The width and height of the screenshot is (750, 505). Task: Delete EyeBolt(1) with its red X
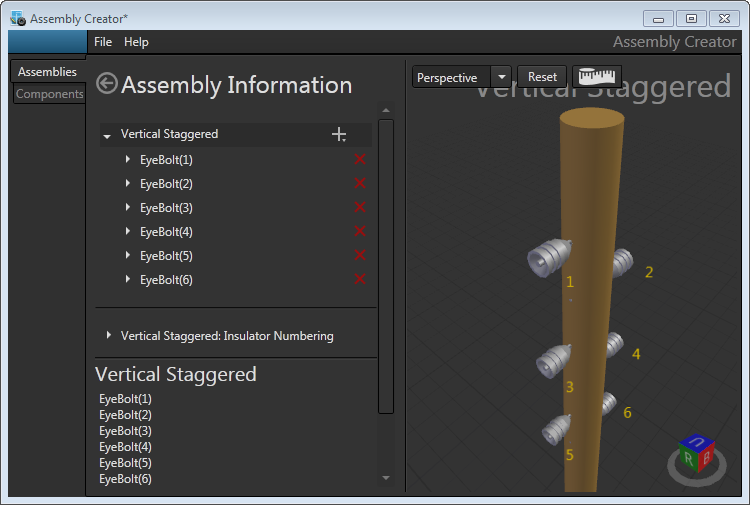[x=360, y=160]
